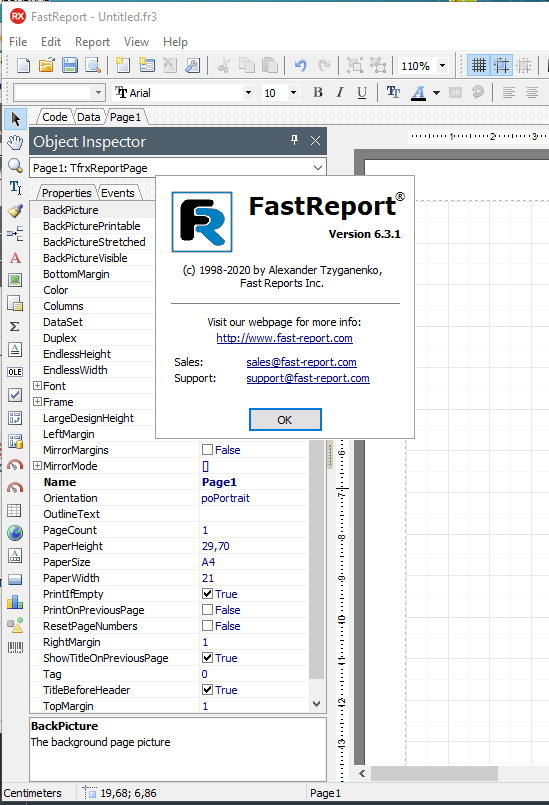This screenshot has width=549, height=805.
Task: Insert a Checkbox object
Action: coord(15,395)
